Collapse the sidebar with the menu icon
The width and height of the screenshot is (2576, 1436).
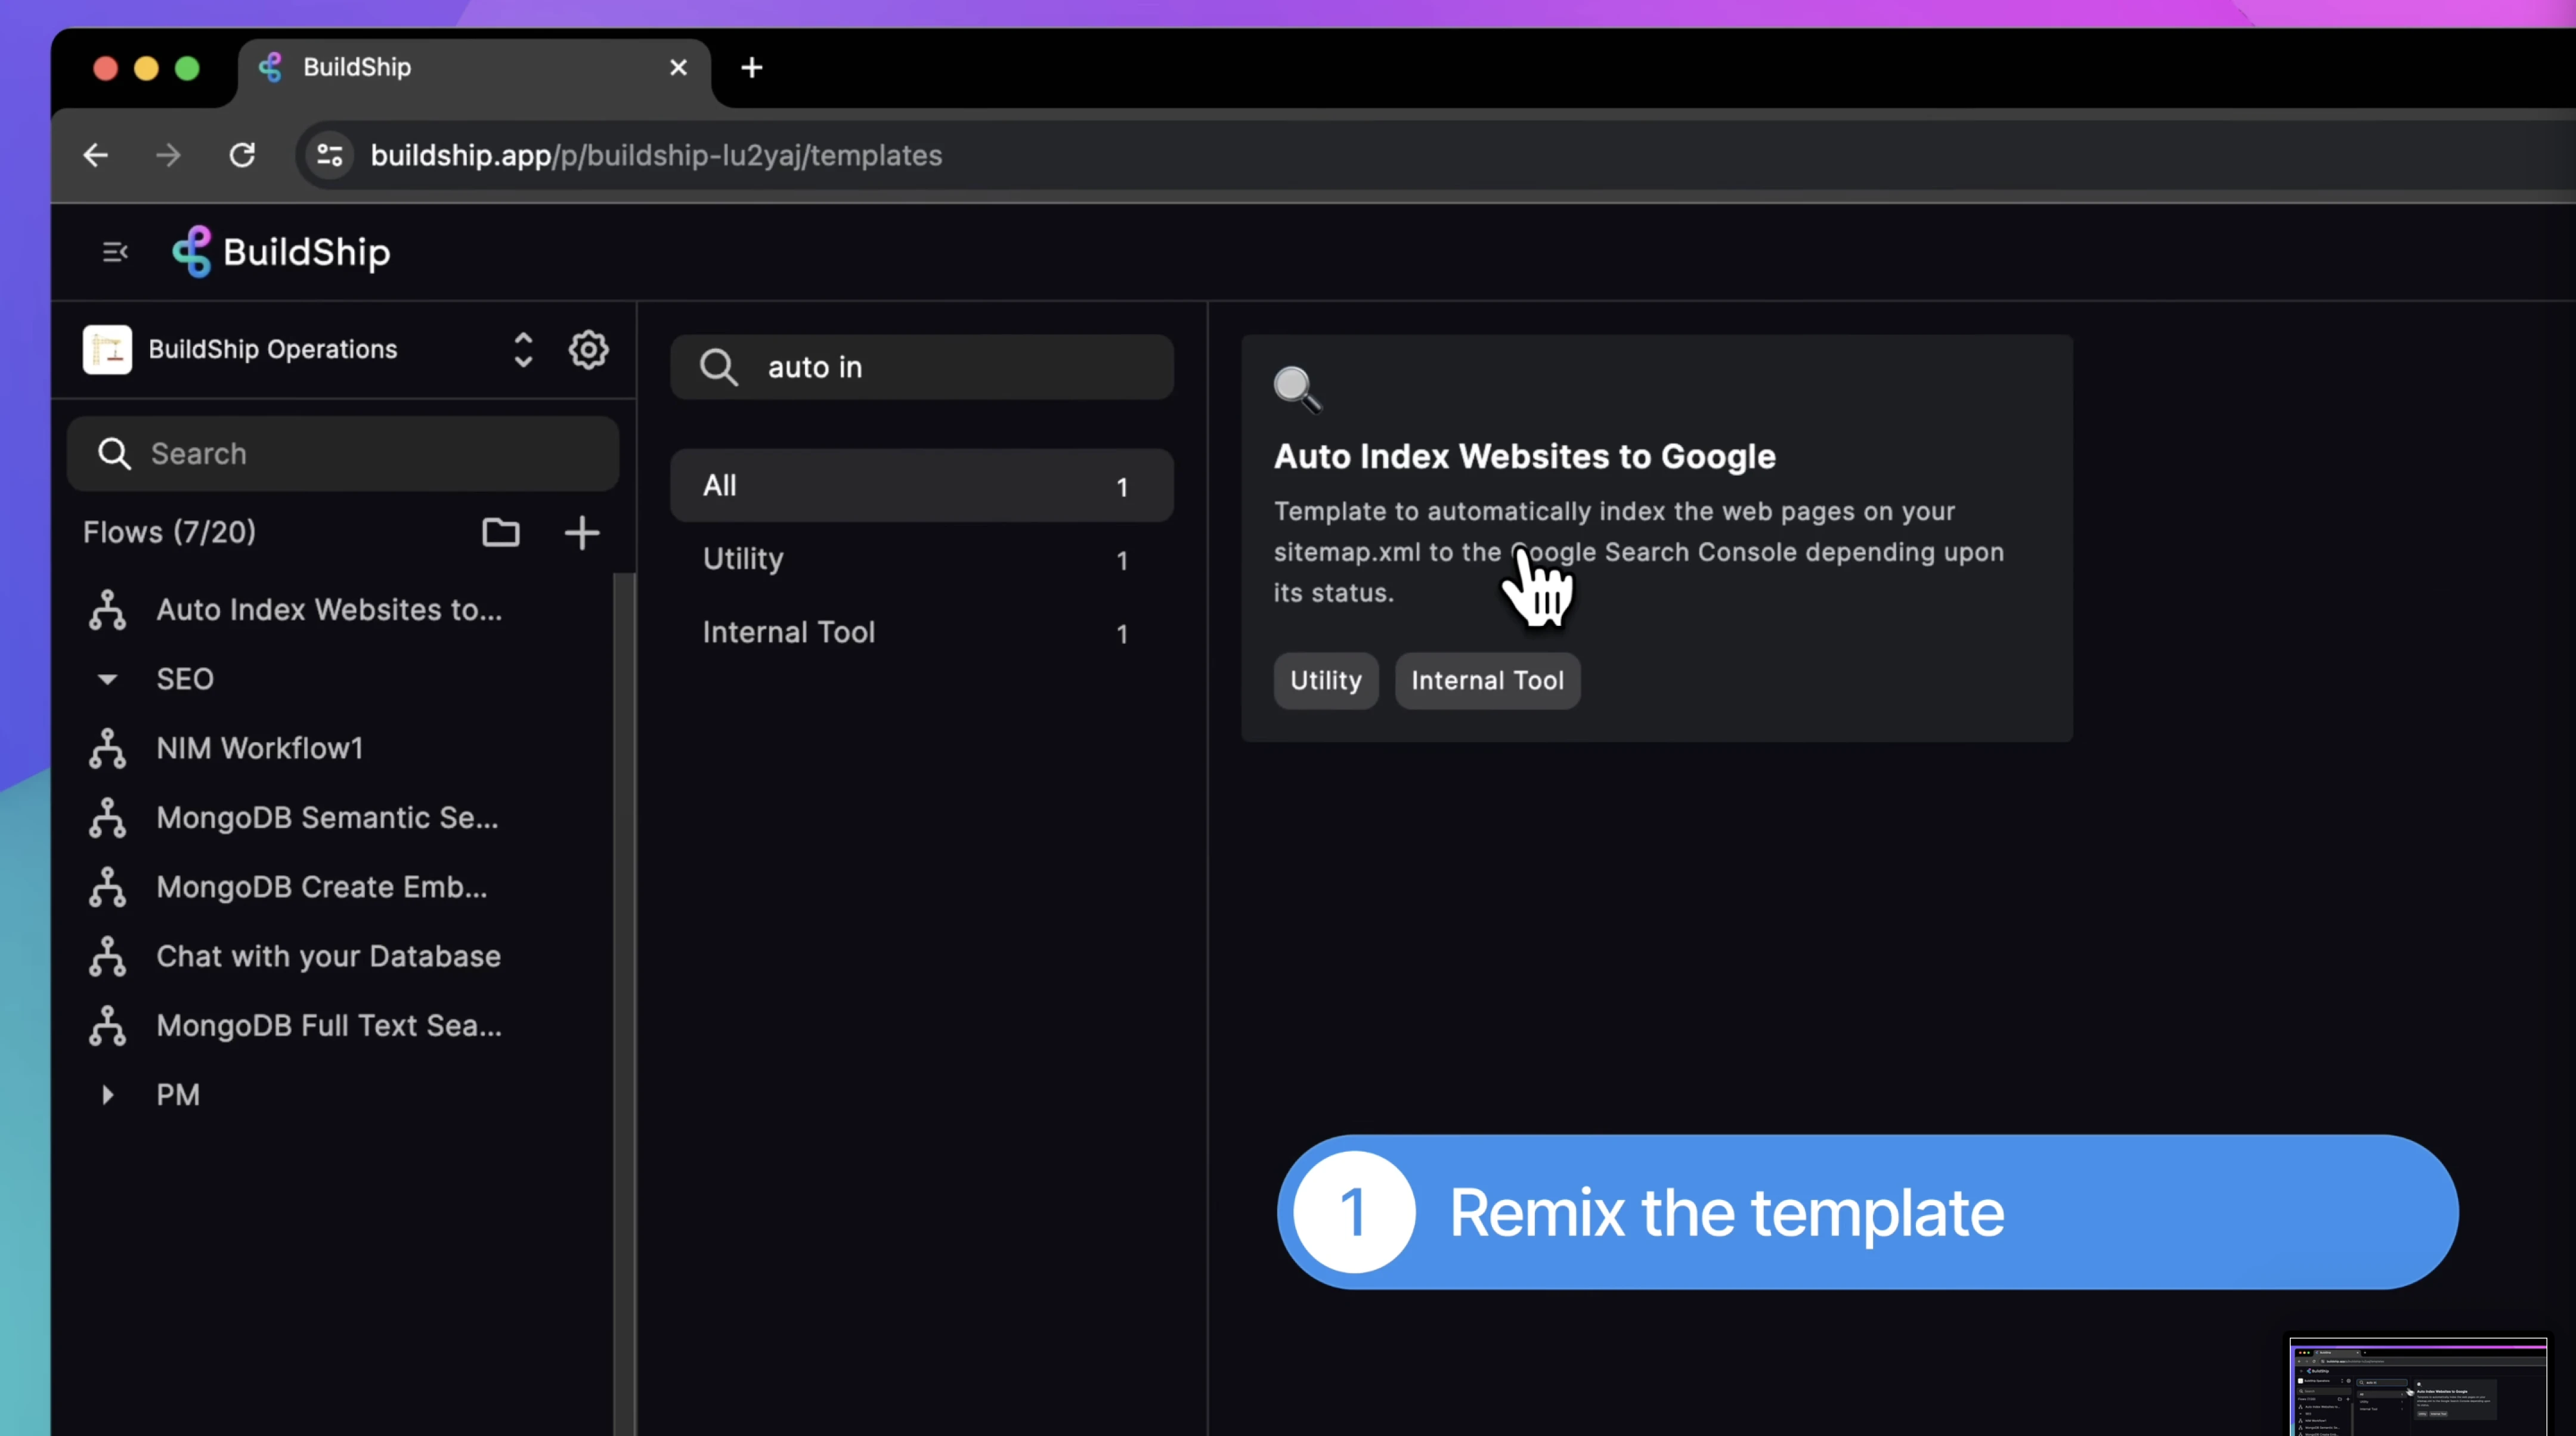(x=115, y=252)
